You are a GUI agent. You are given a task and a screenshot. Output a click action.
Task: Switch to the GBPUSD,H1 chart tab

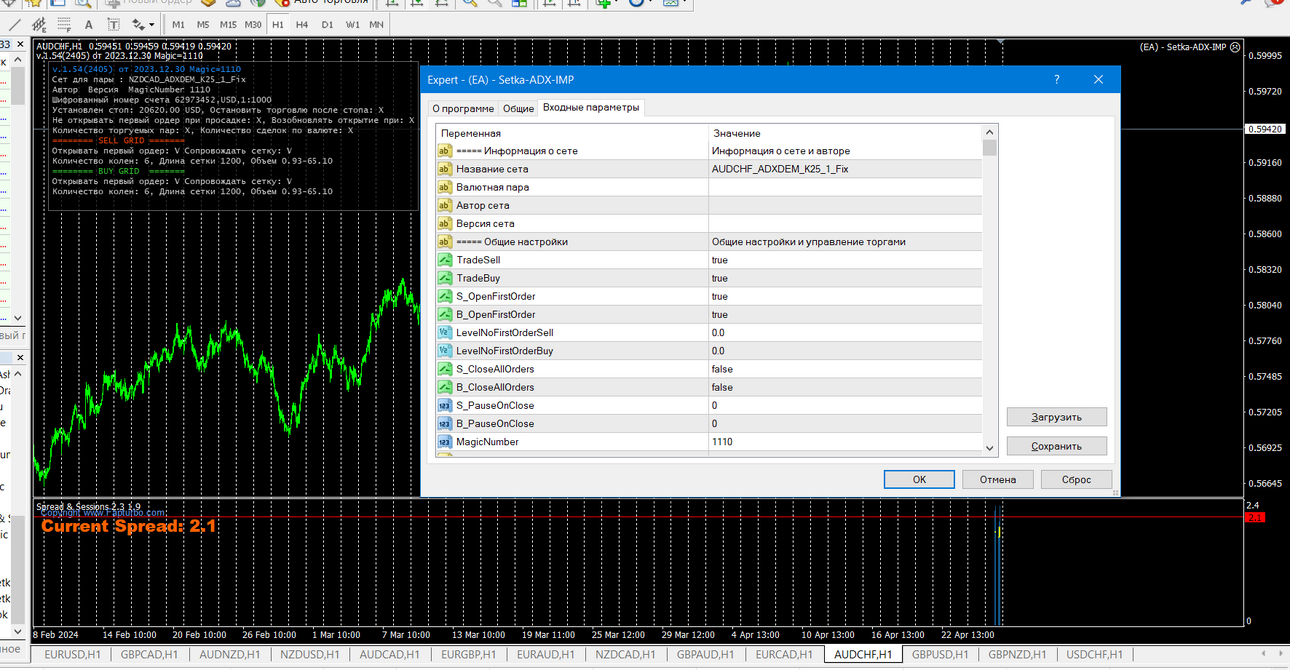pyautogui.click(x=940, y=654)
